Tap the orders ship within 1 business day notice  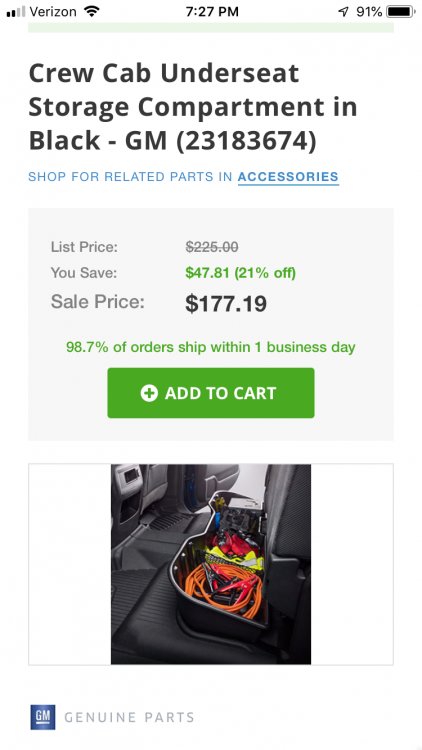click(x=211, y=347)
